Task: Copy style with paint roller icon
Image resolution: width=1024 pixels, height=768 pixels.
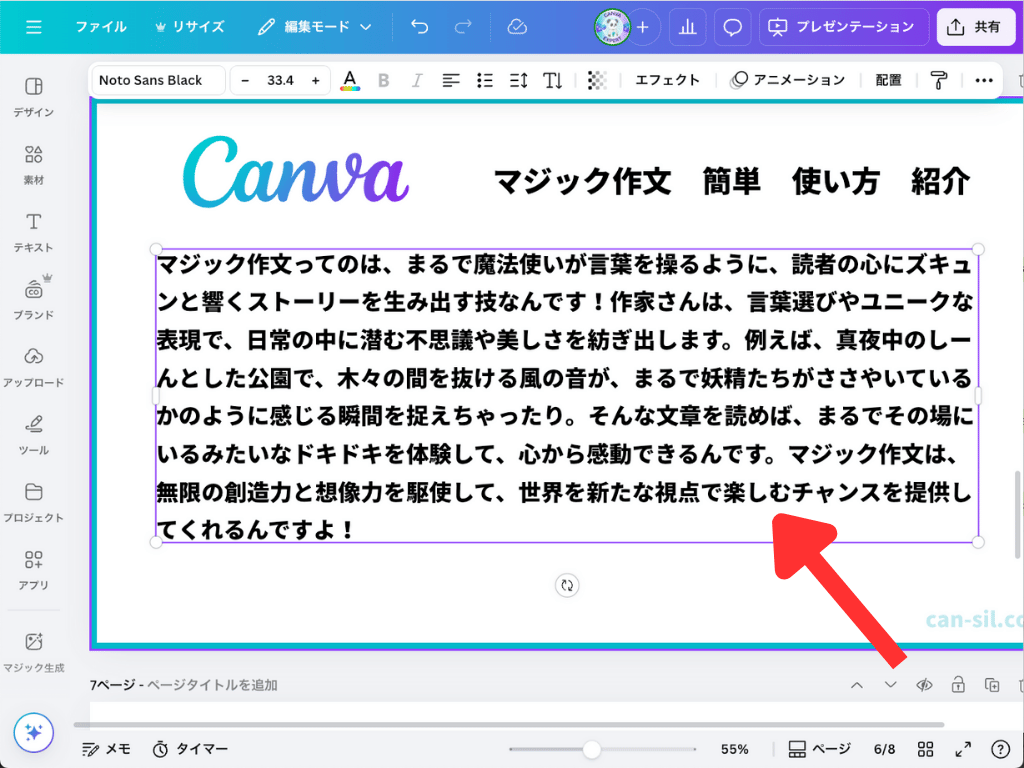Action: (938, 80)
